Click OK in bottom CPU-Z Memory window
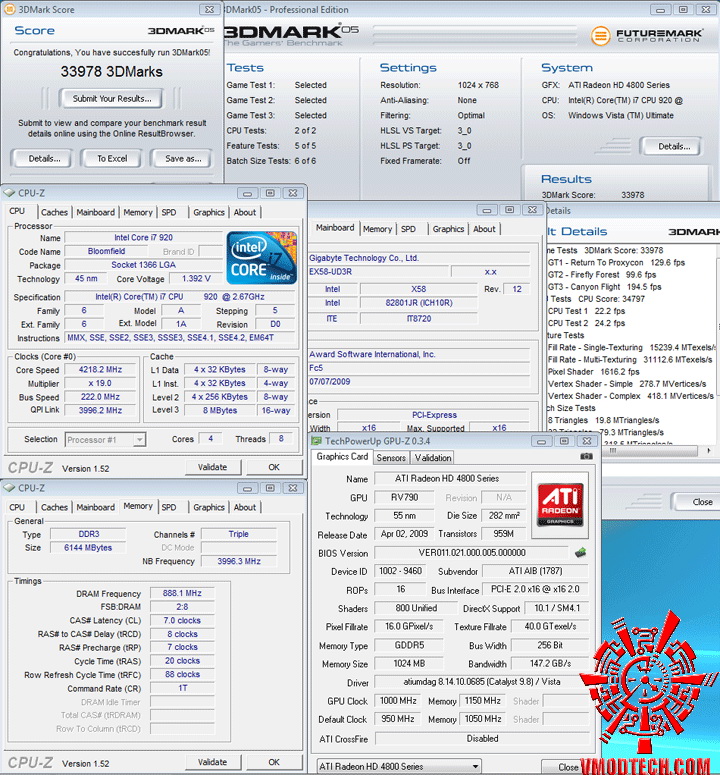Image resolution: width=720 pixels, height=775 pixels. [274, 762]
